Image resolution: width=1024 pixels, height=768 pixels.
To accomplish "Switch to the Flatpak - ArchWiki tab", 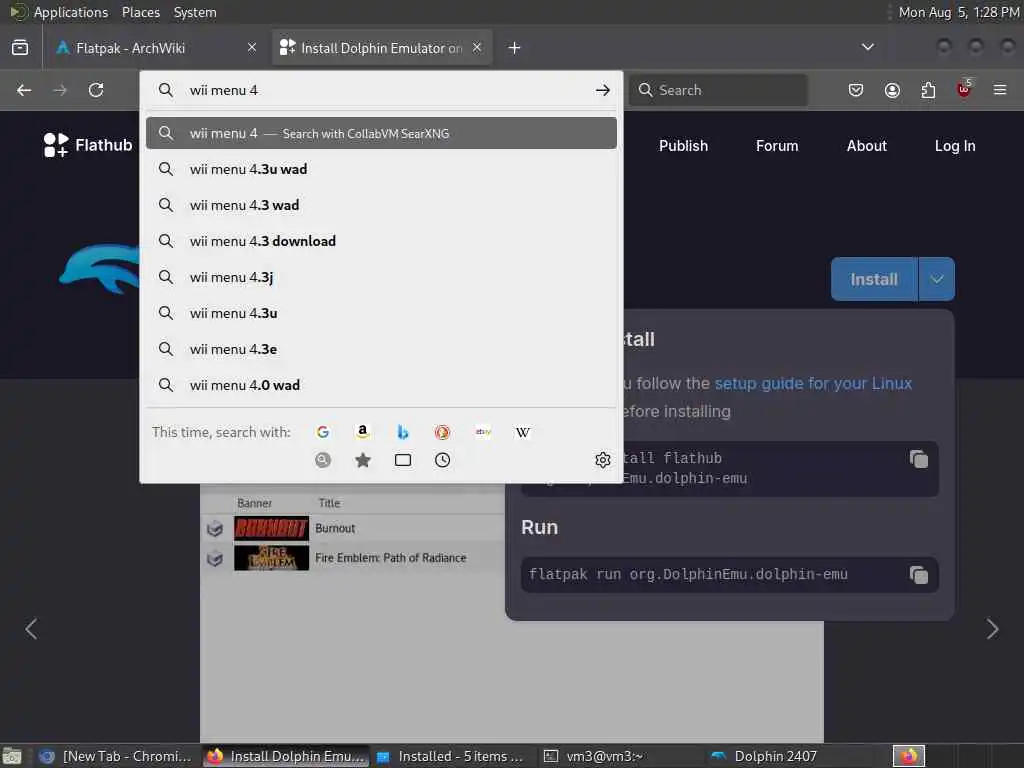I will 155,48.
